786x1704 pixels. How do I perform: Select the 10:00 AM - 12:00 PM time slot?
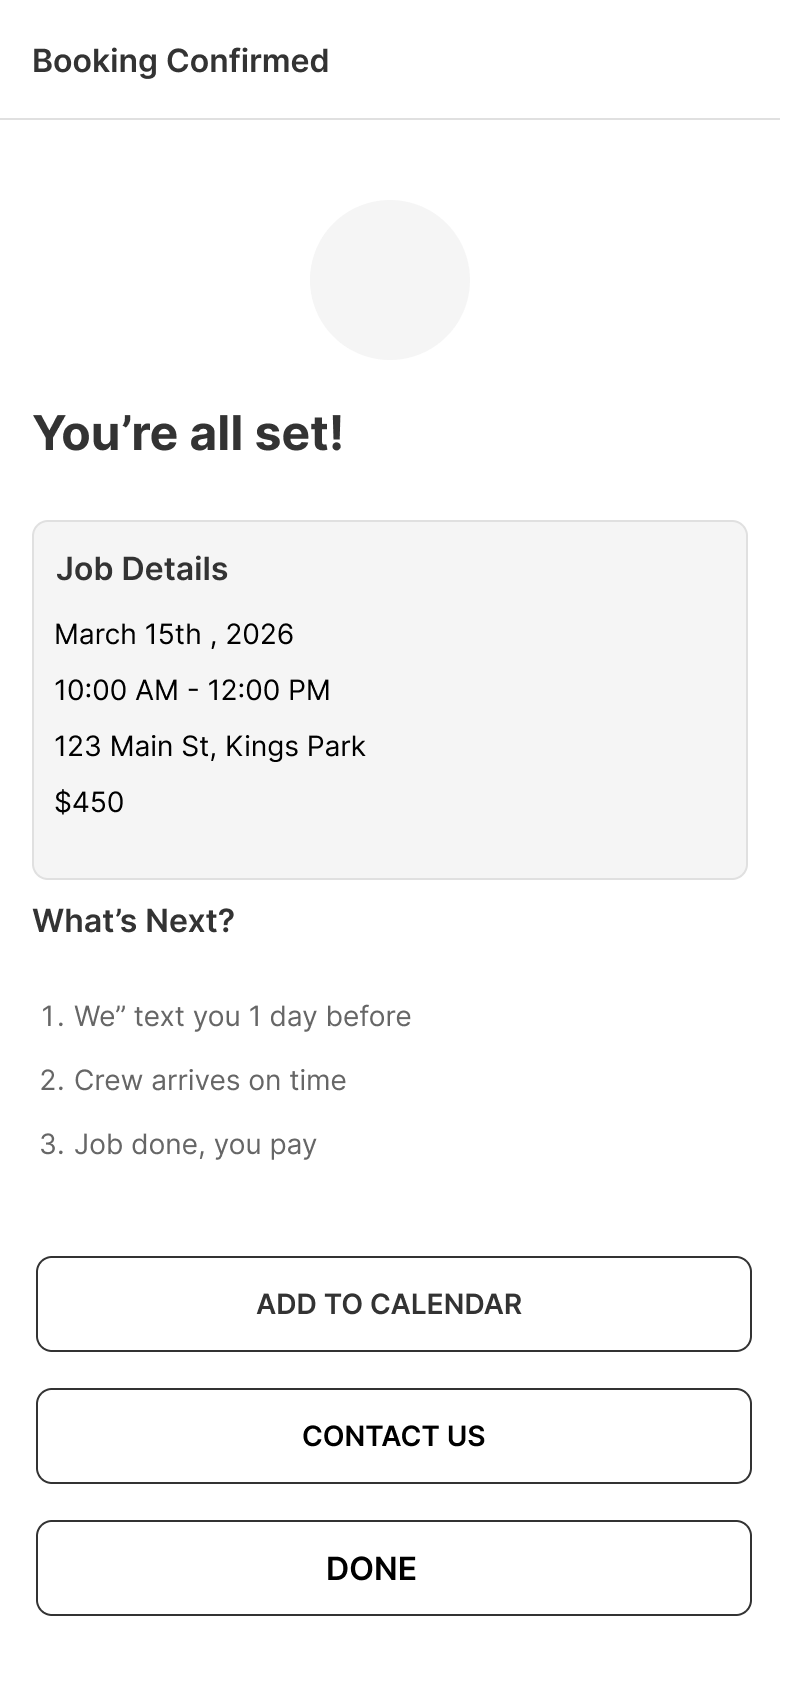click(193, 690)
